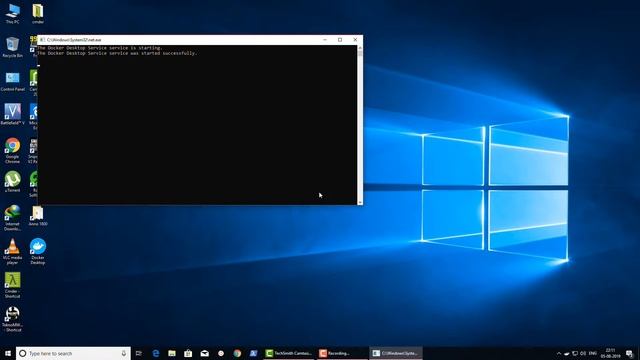Screen dimensions: 640x360
Task: Open the Action Center notifications icon
Action: [630, 353]
